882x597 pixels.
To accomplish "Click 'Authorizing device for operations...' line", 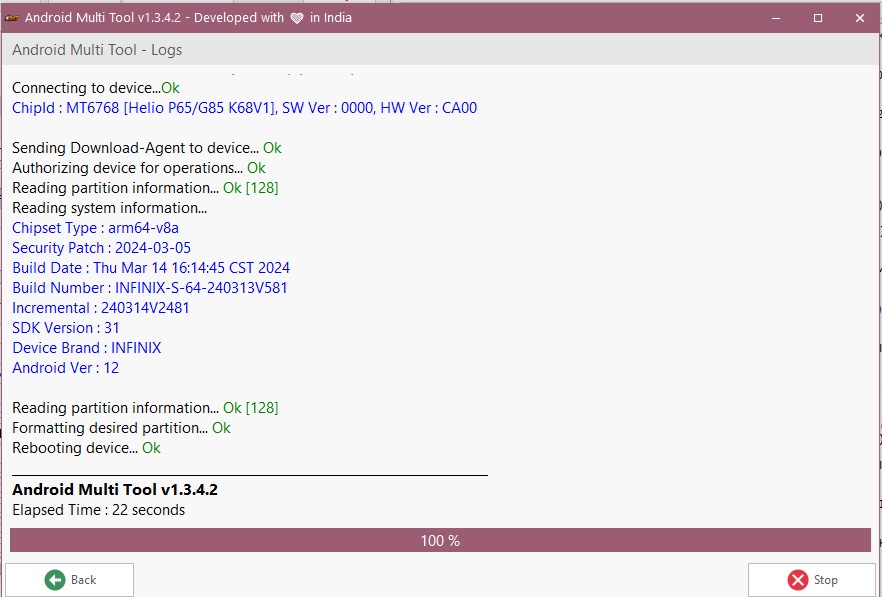I will coord(139,168).
